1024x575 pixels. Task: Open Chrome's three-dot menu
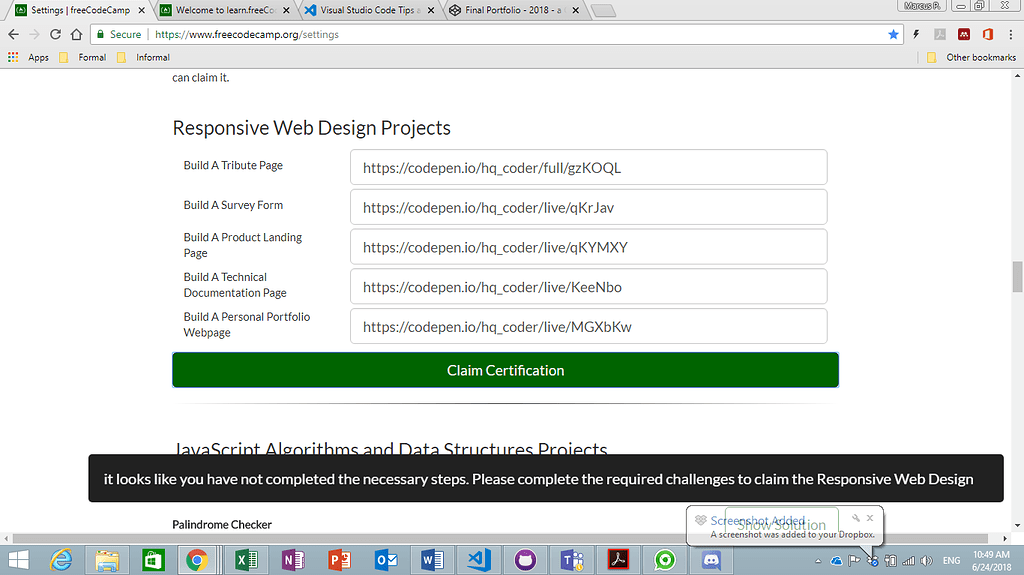[1010, 35]
